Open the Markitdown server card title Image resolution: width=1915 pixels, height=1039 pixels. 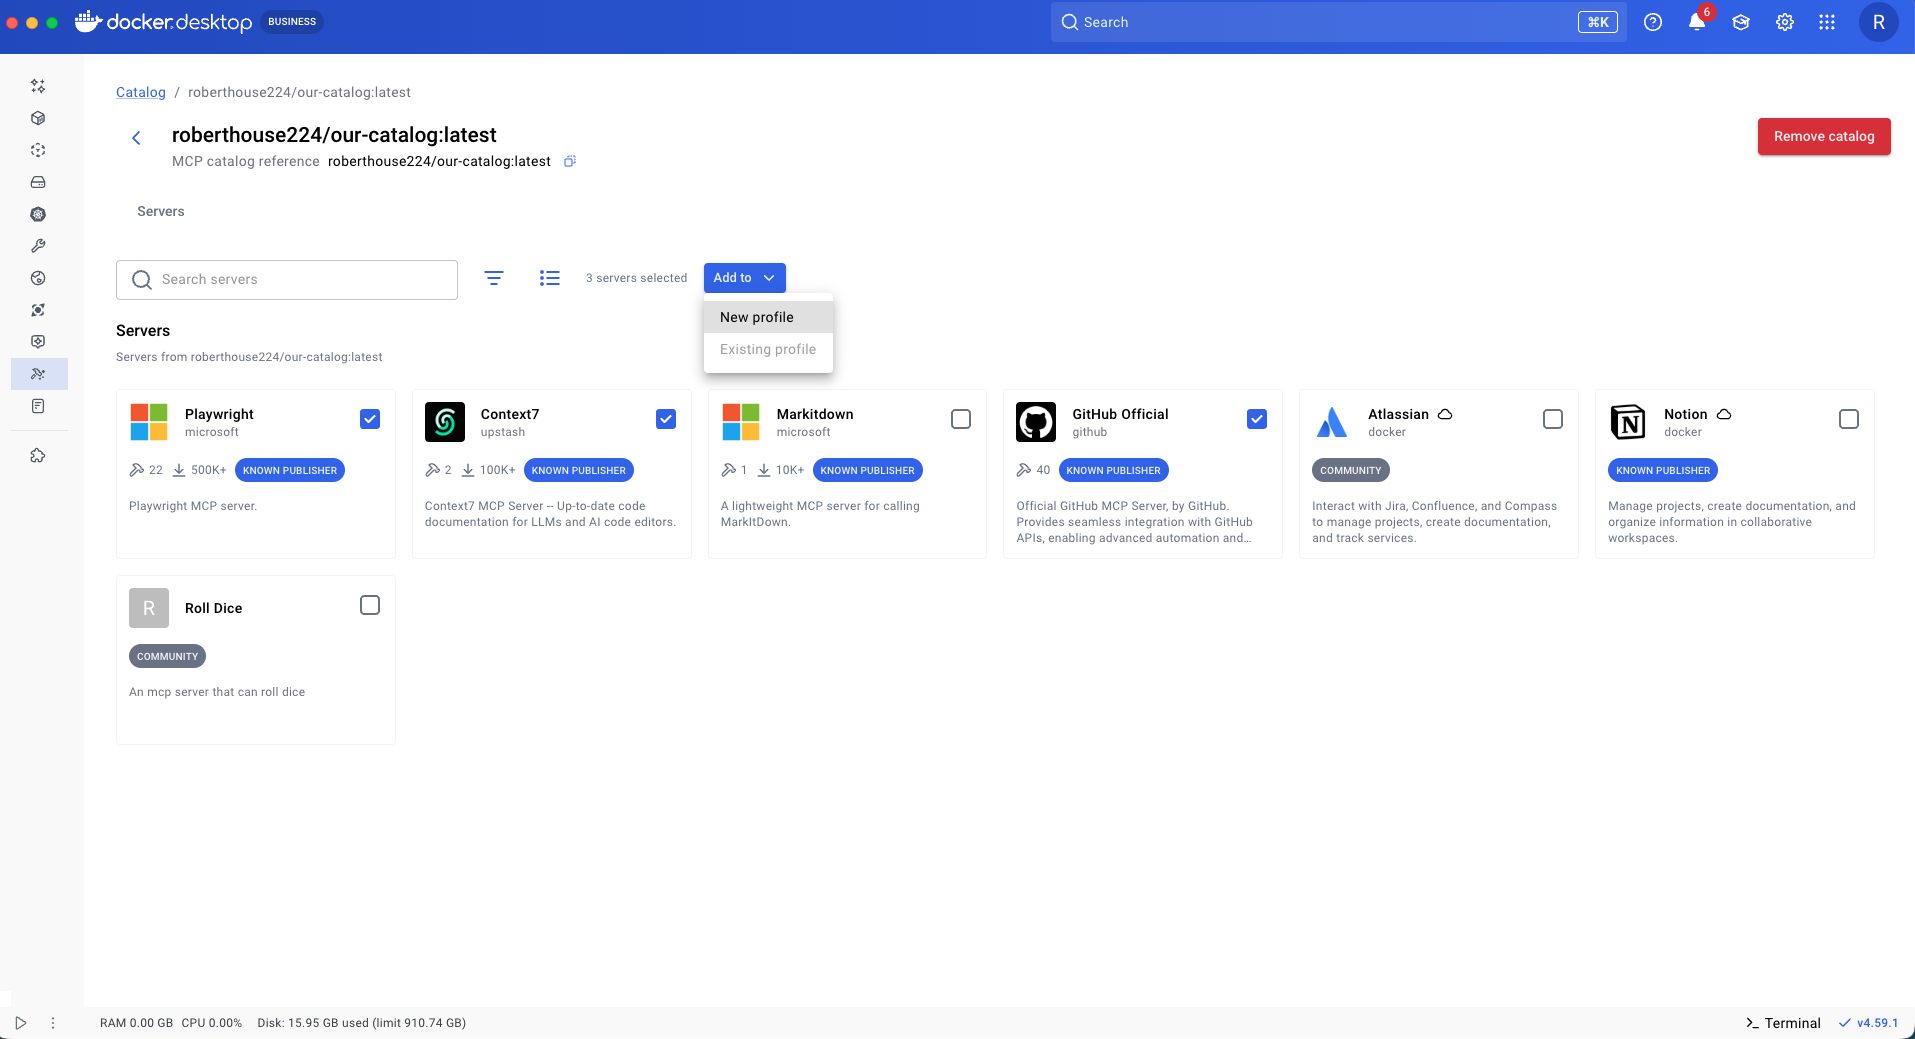815,414
